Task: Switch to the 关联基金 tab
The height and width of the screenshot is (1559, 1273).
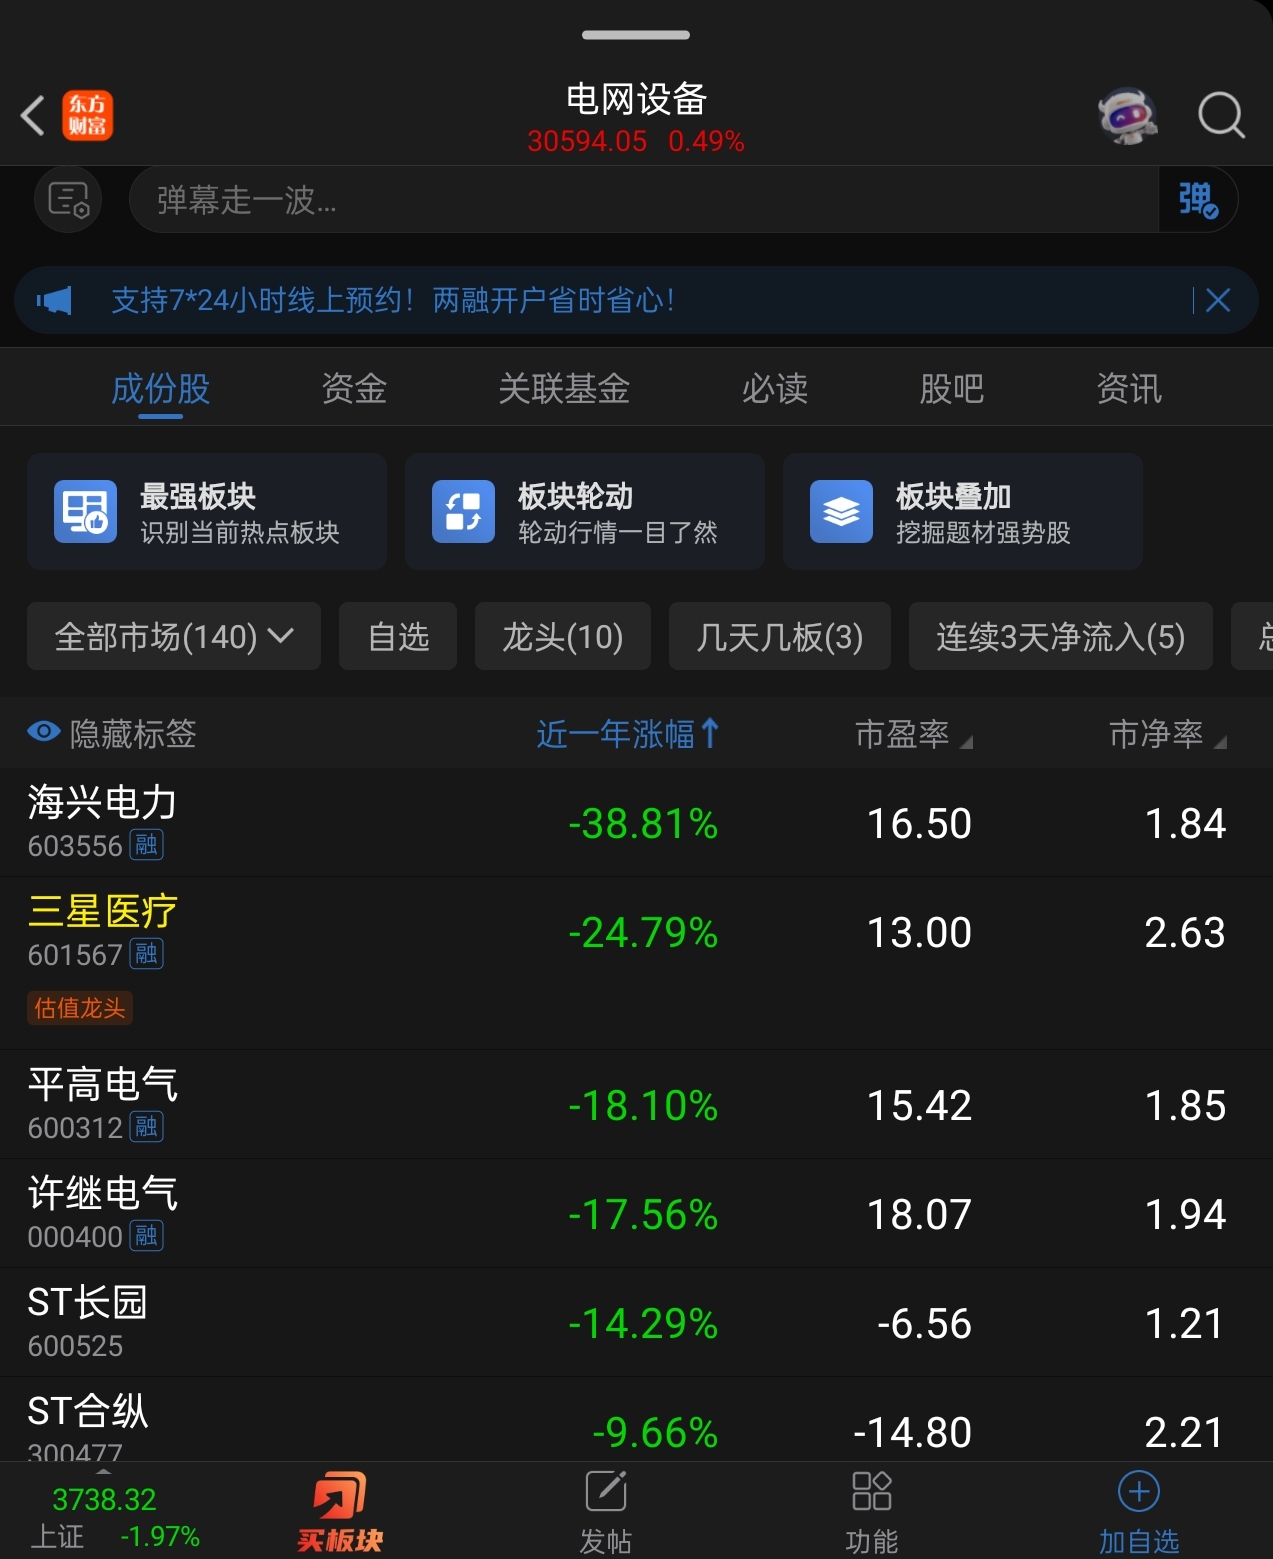Action: (x=564, y=388)
